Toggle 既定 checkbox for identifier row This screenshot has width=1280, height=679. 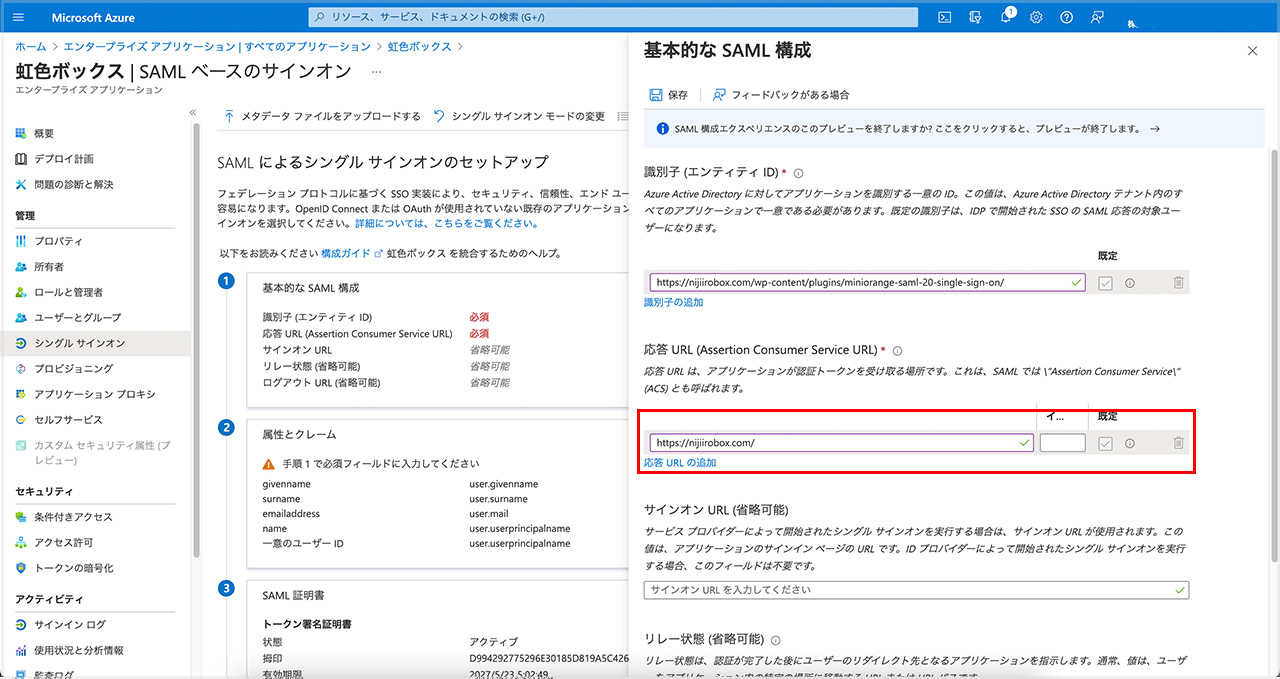click(x=1105, y=283)
